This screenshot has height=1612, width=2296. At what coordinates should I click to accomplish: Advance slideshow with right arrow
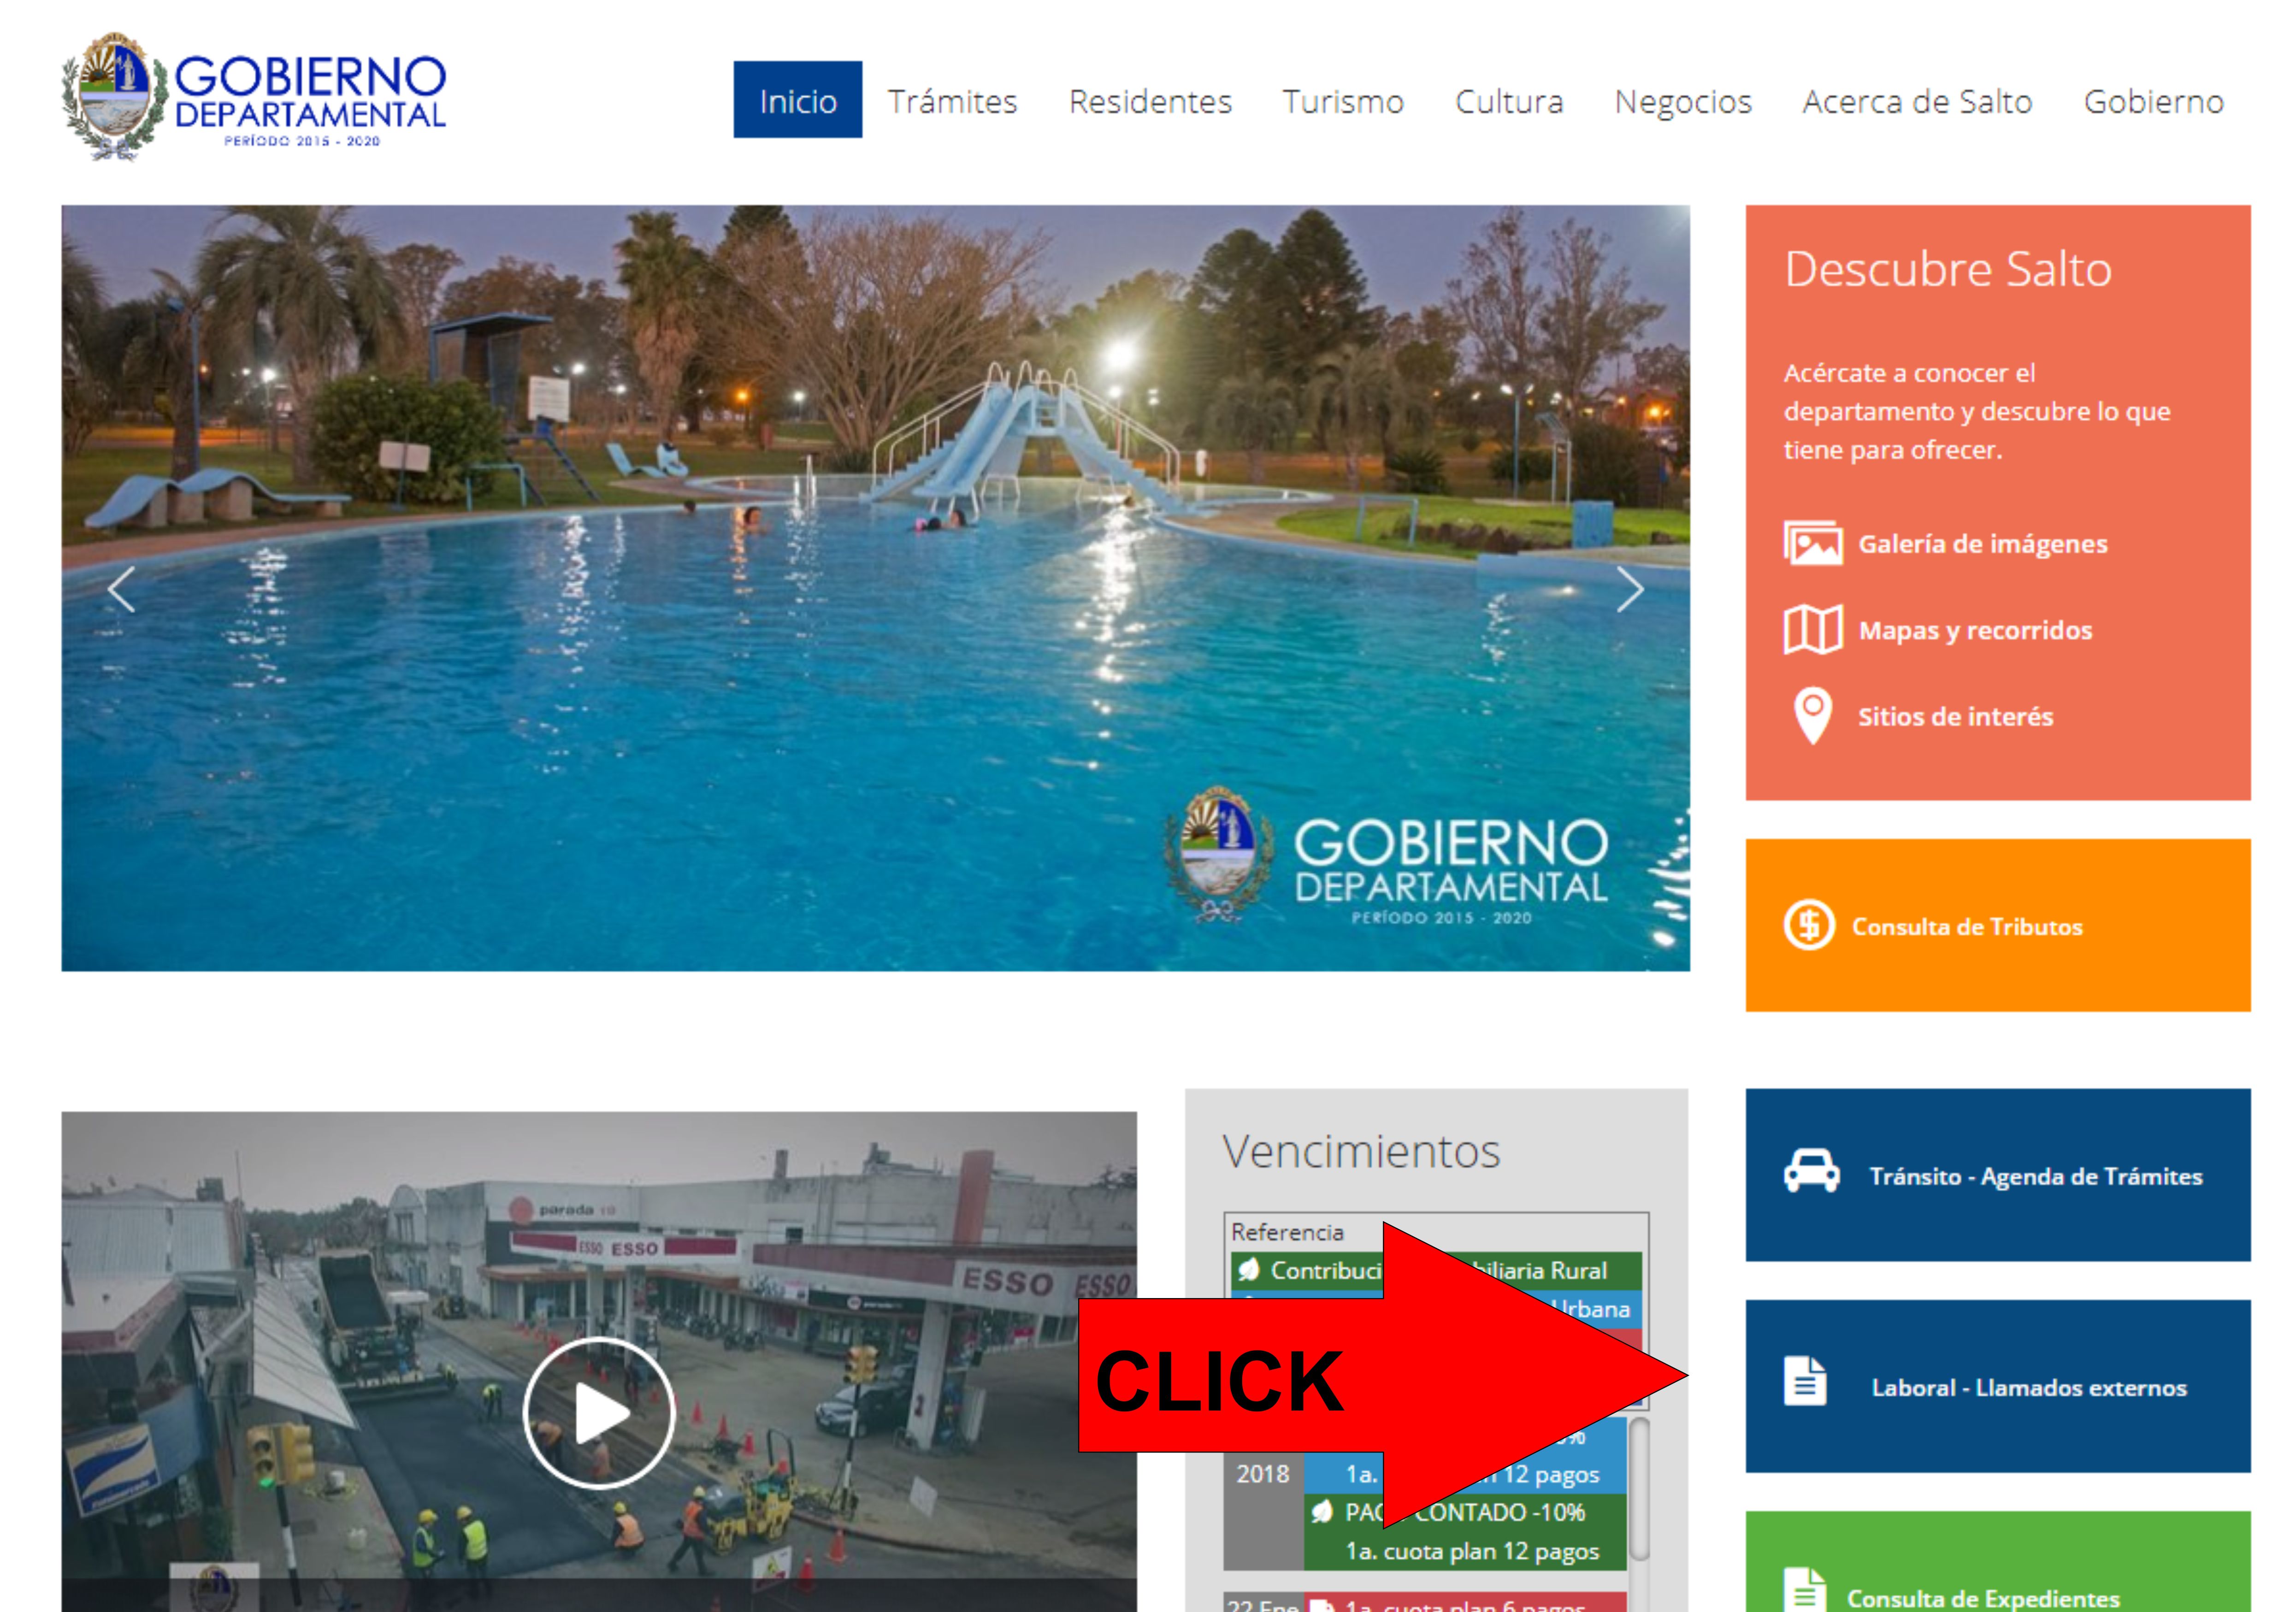(x=1630, y=589)
